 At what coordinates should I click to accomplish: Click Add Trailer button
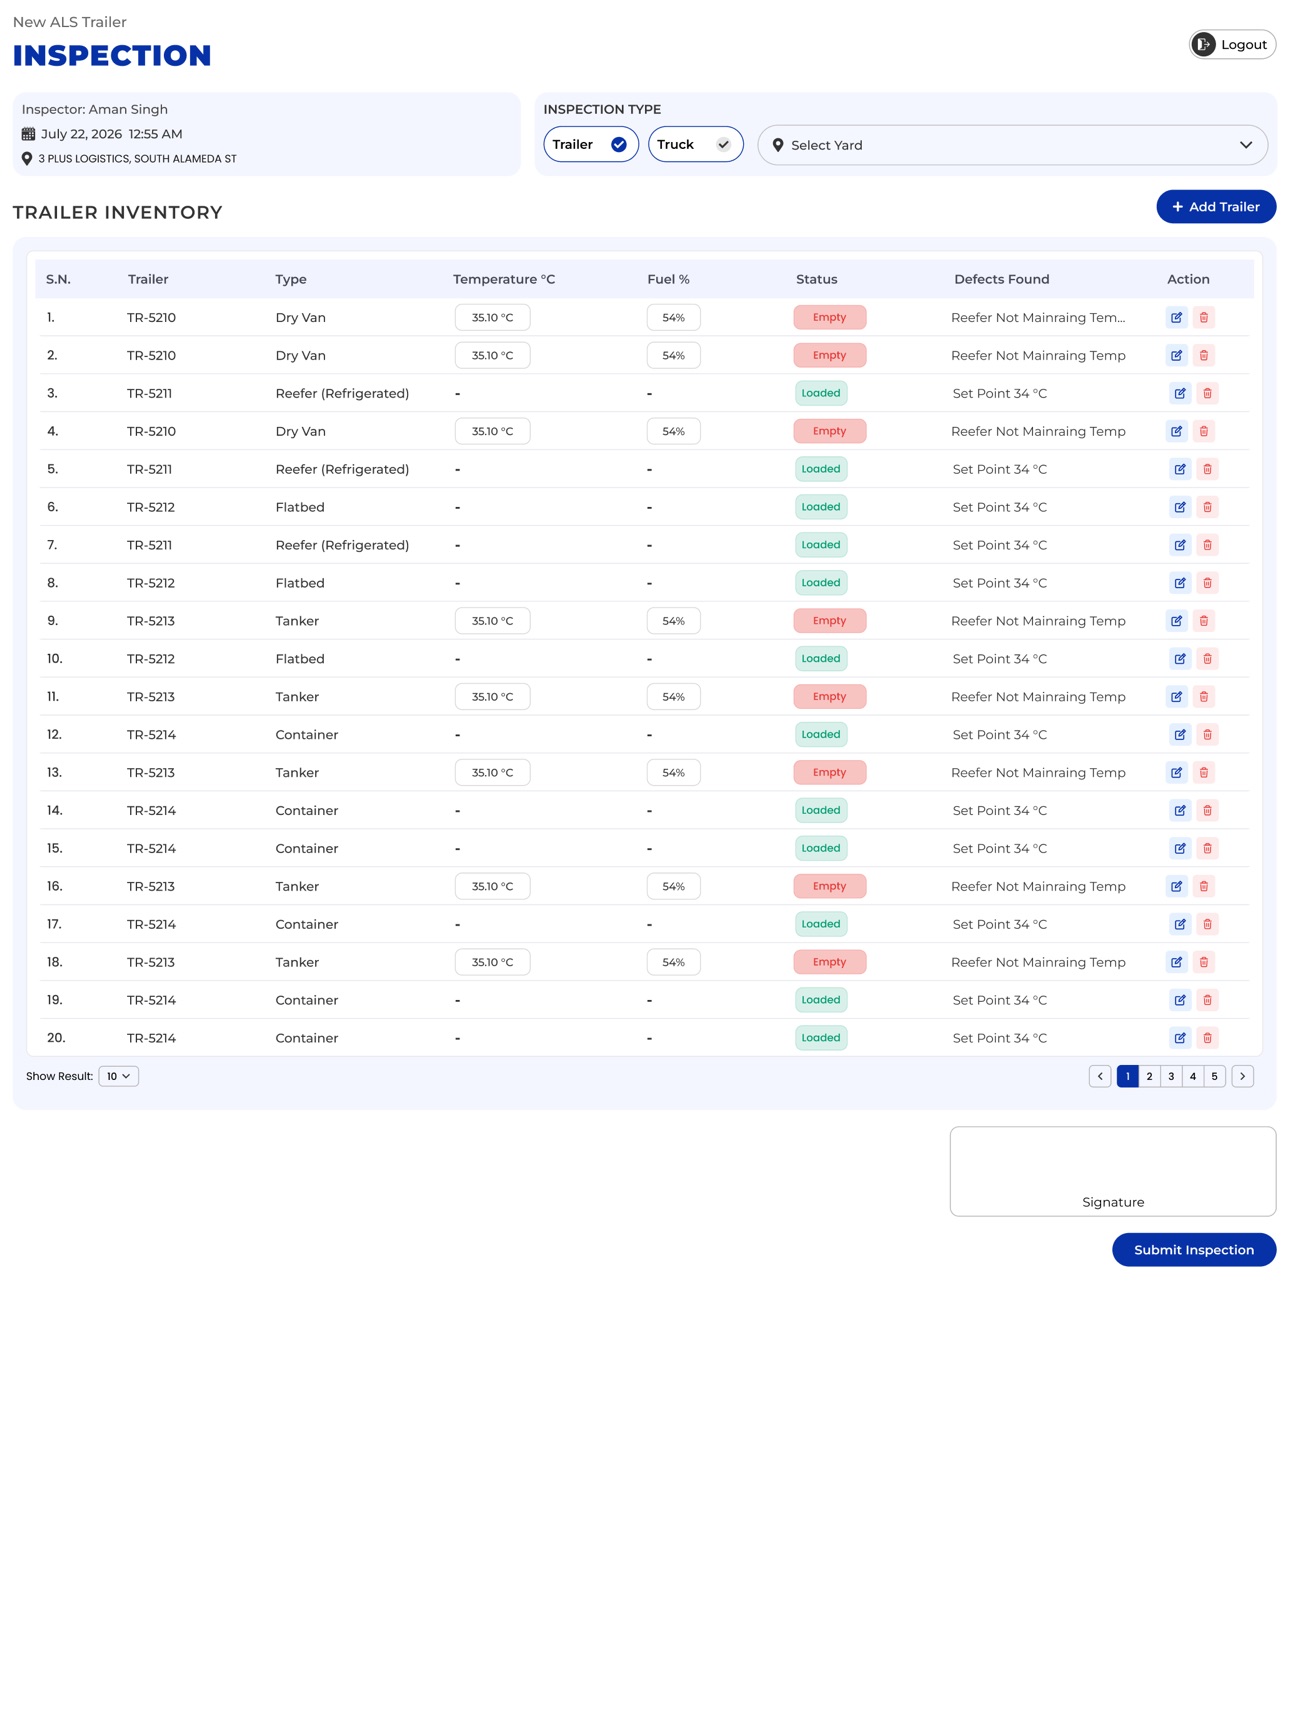click(1216, 207)
